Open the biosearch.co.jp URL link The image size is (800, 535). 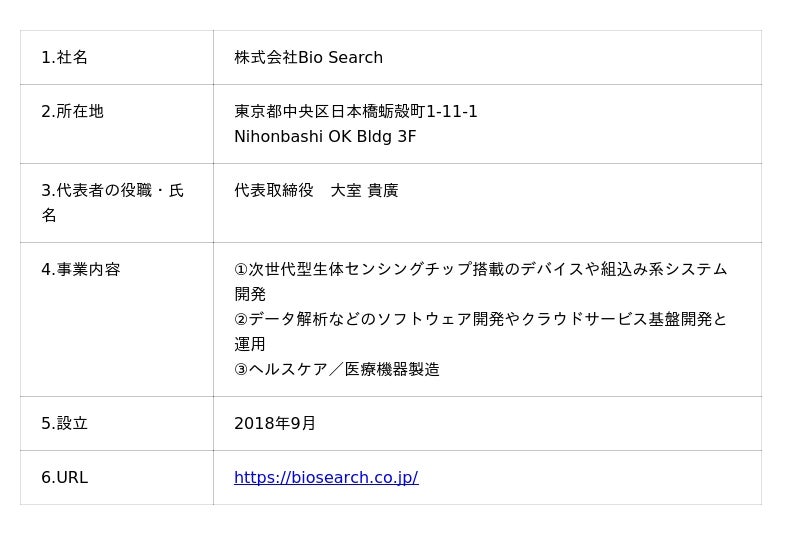(326, 477)
